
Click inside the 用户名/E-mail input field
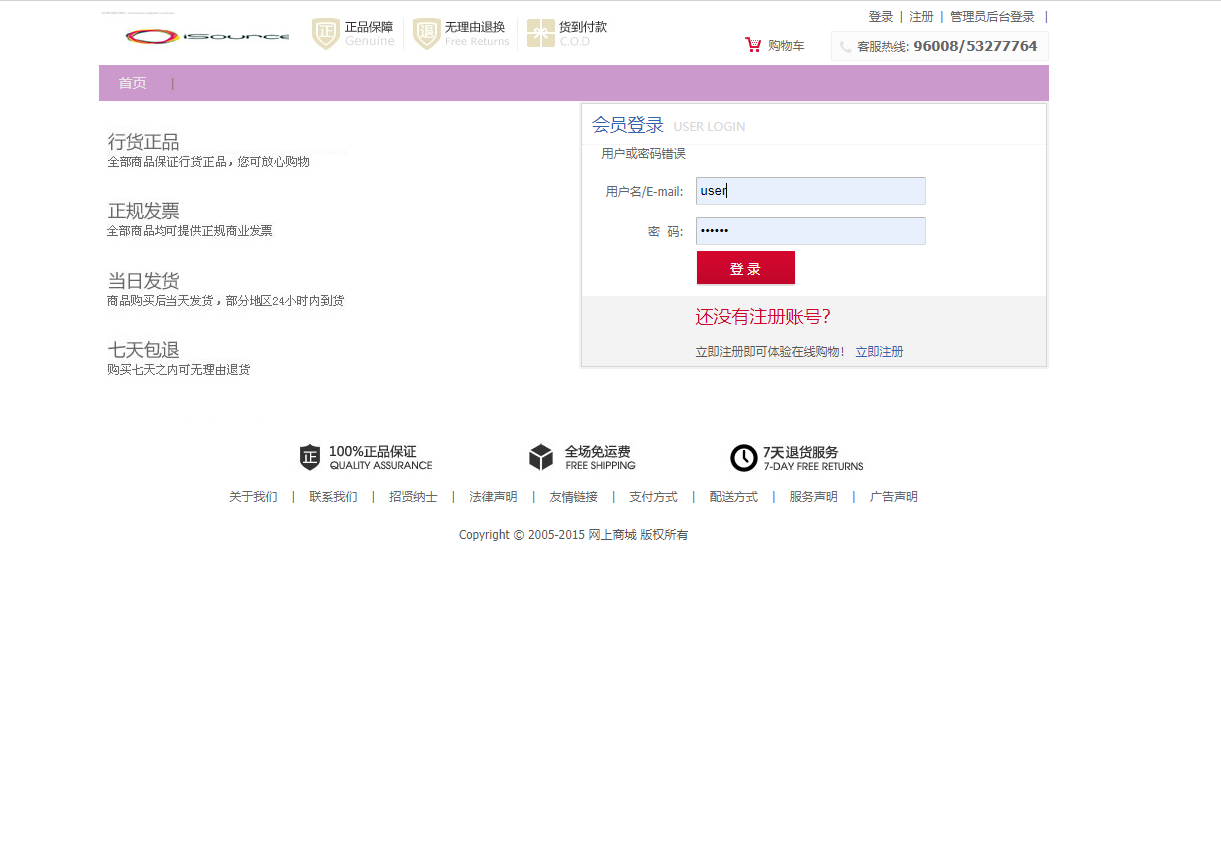(x=810, y=191)
